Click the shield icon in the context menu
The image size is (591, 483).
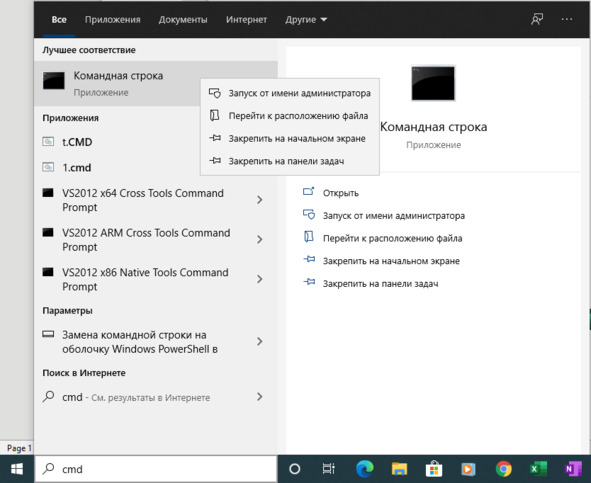tap(215, 93)
